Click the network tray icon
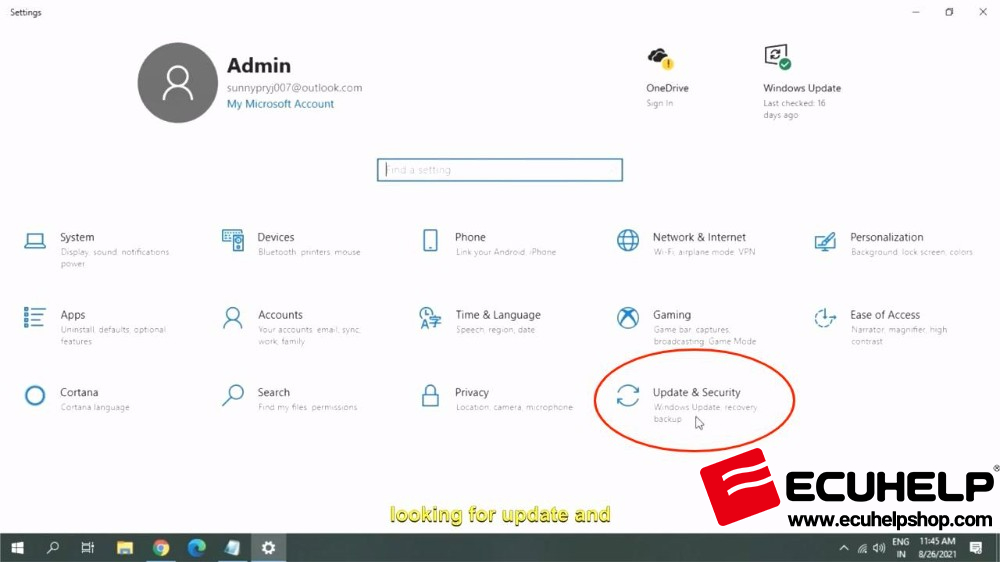Screen dimensions: 1000x562 pyautogui.click(x=862, y=548)
